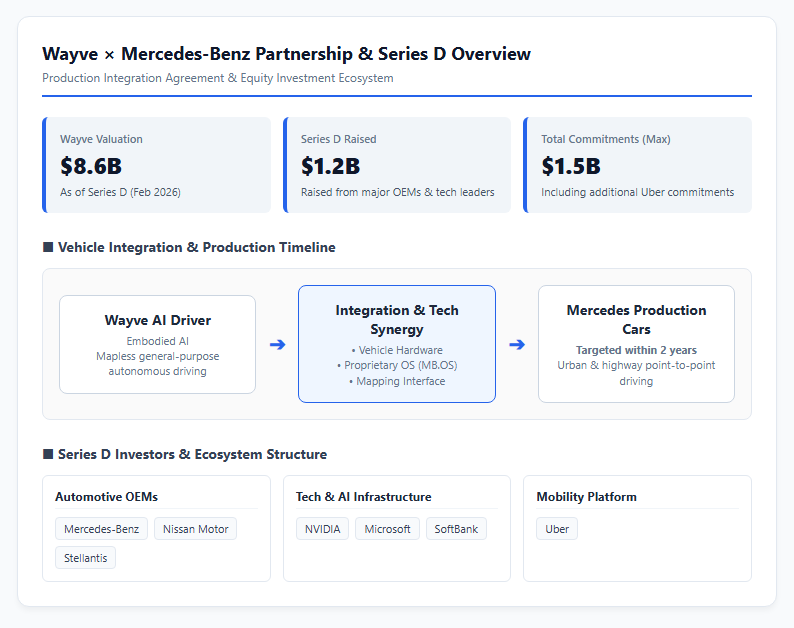794x628 pixels.
Task: Click the Stellantis tag
Action: 86,558
